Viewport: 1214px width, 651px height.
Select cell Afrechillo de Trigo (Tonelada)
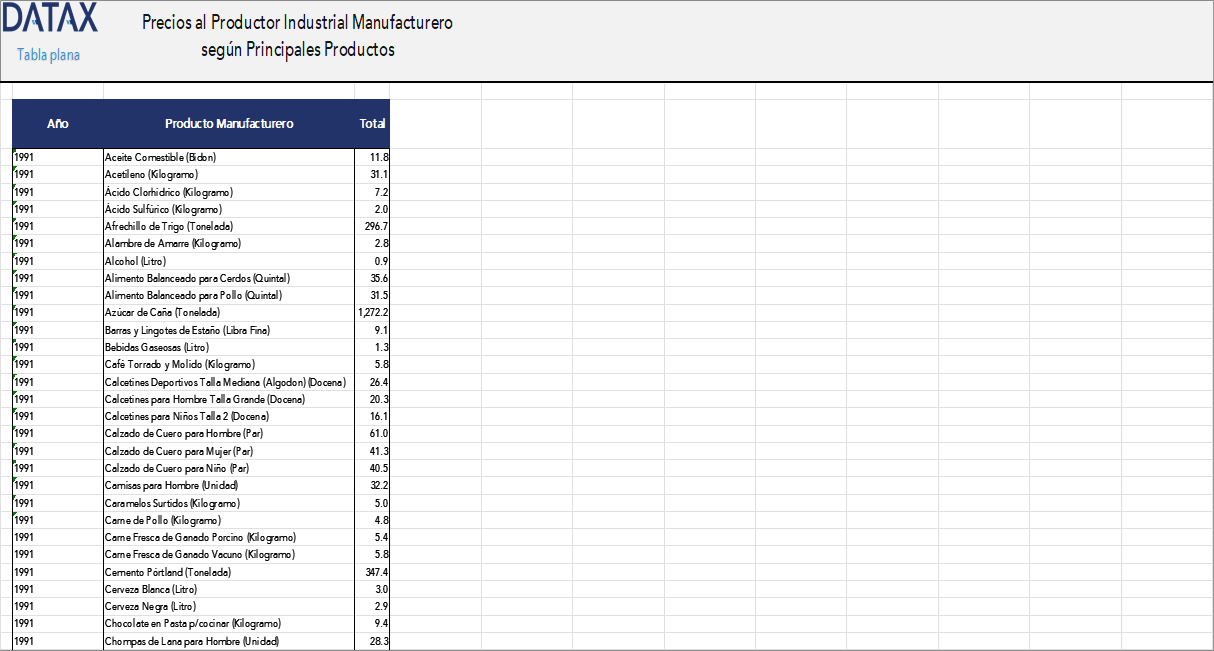point(229,226)
